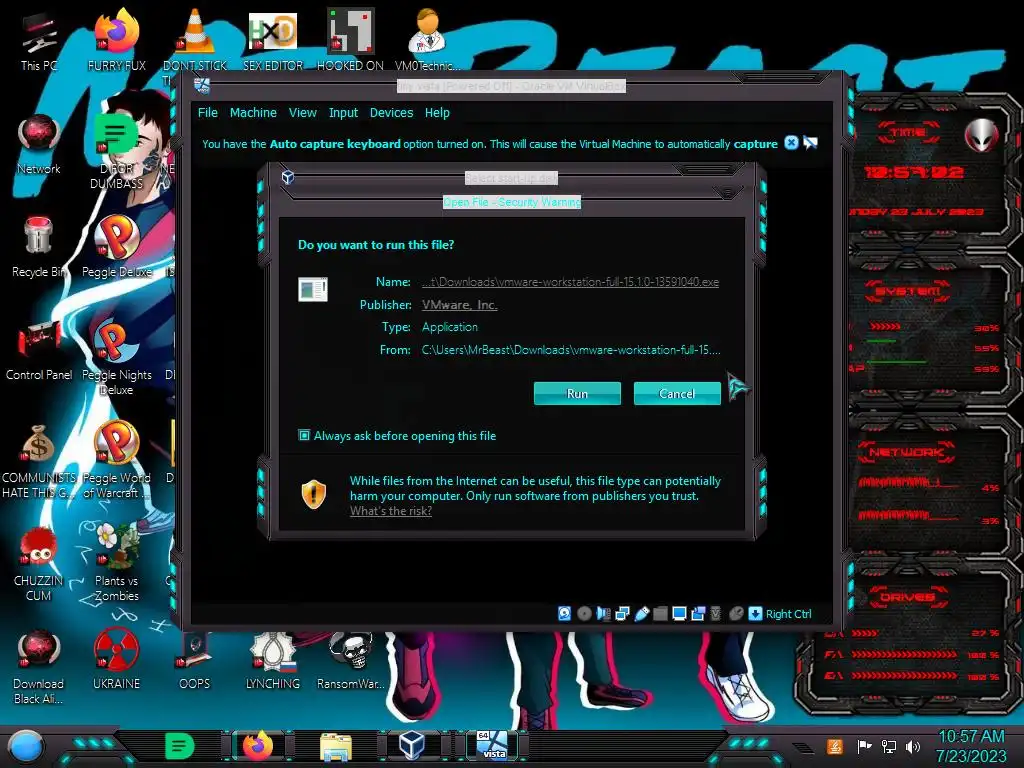This screenshot has height=768, width=1024.
Task: Select the Plants vs Zombies desktop icon
Action: click(116, 563)
